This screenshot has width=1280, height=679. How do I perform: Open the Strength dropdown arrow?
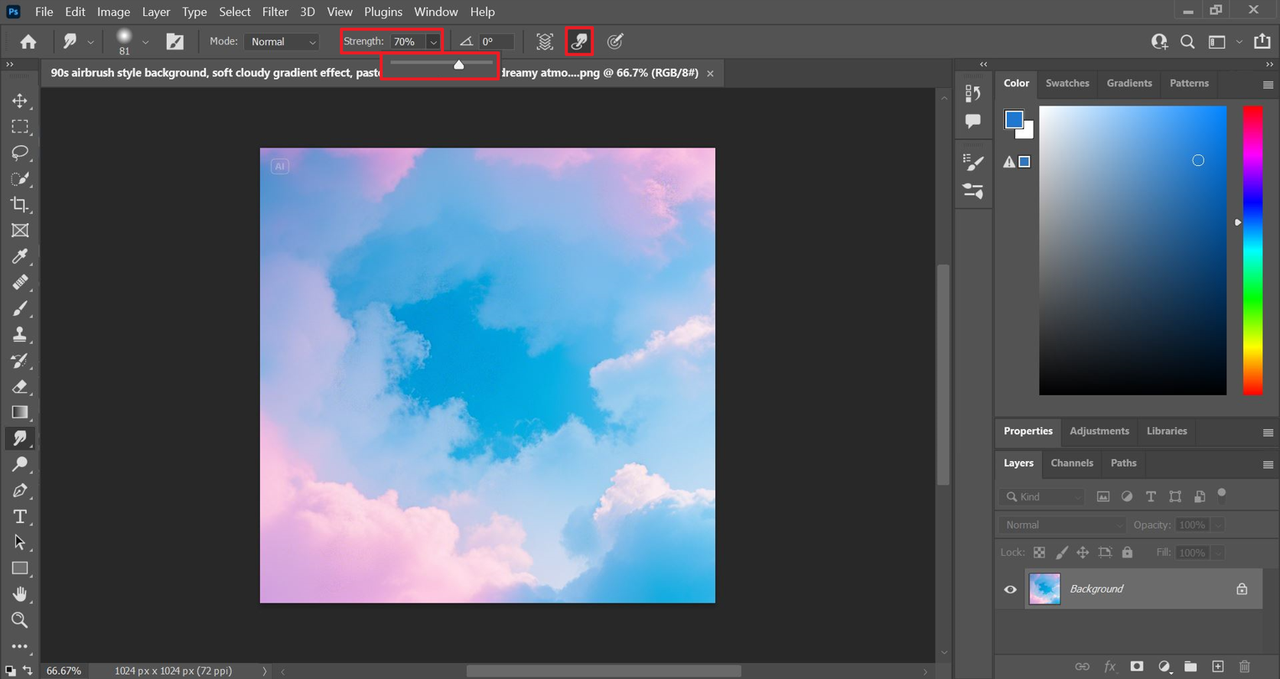pos(433,42)
